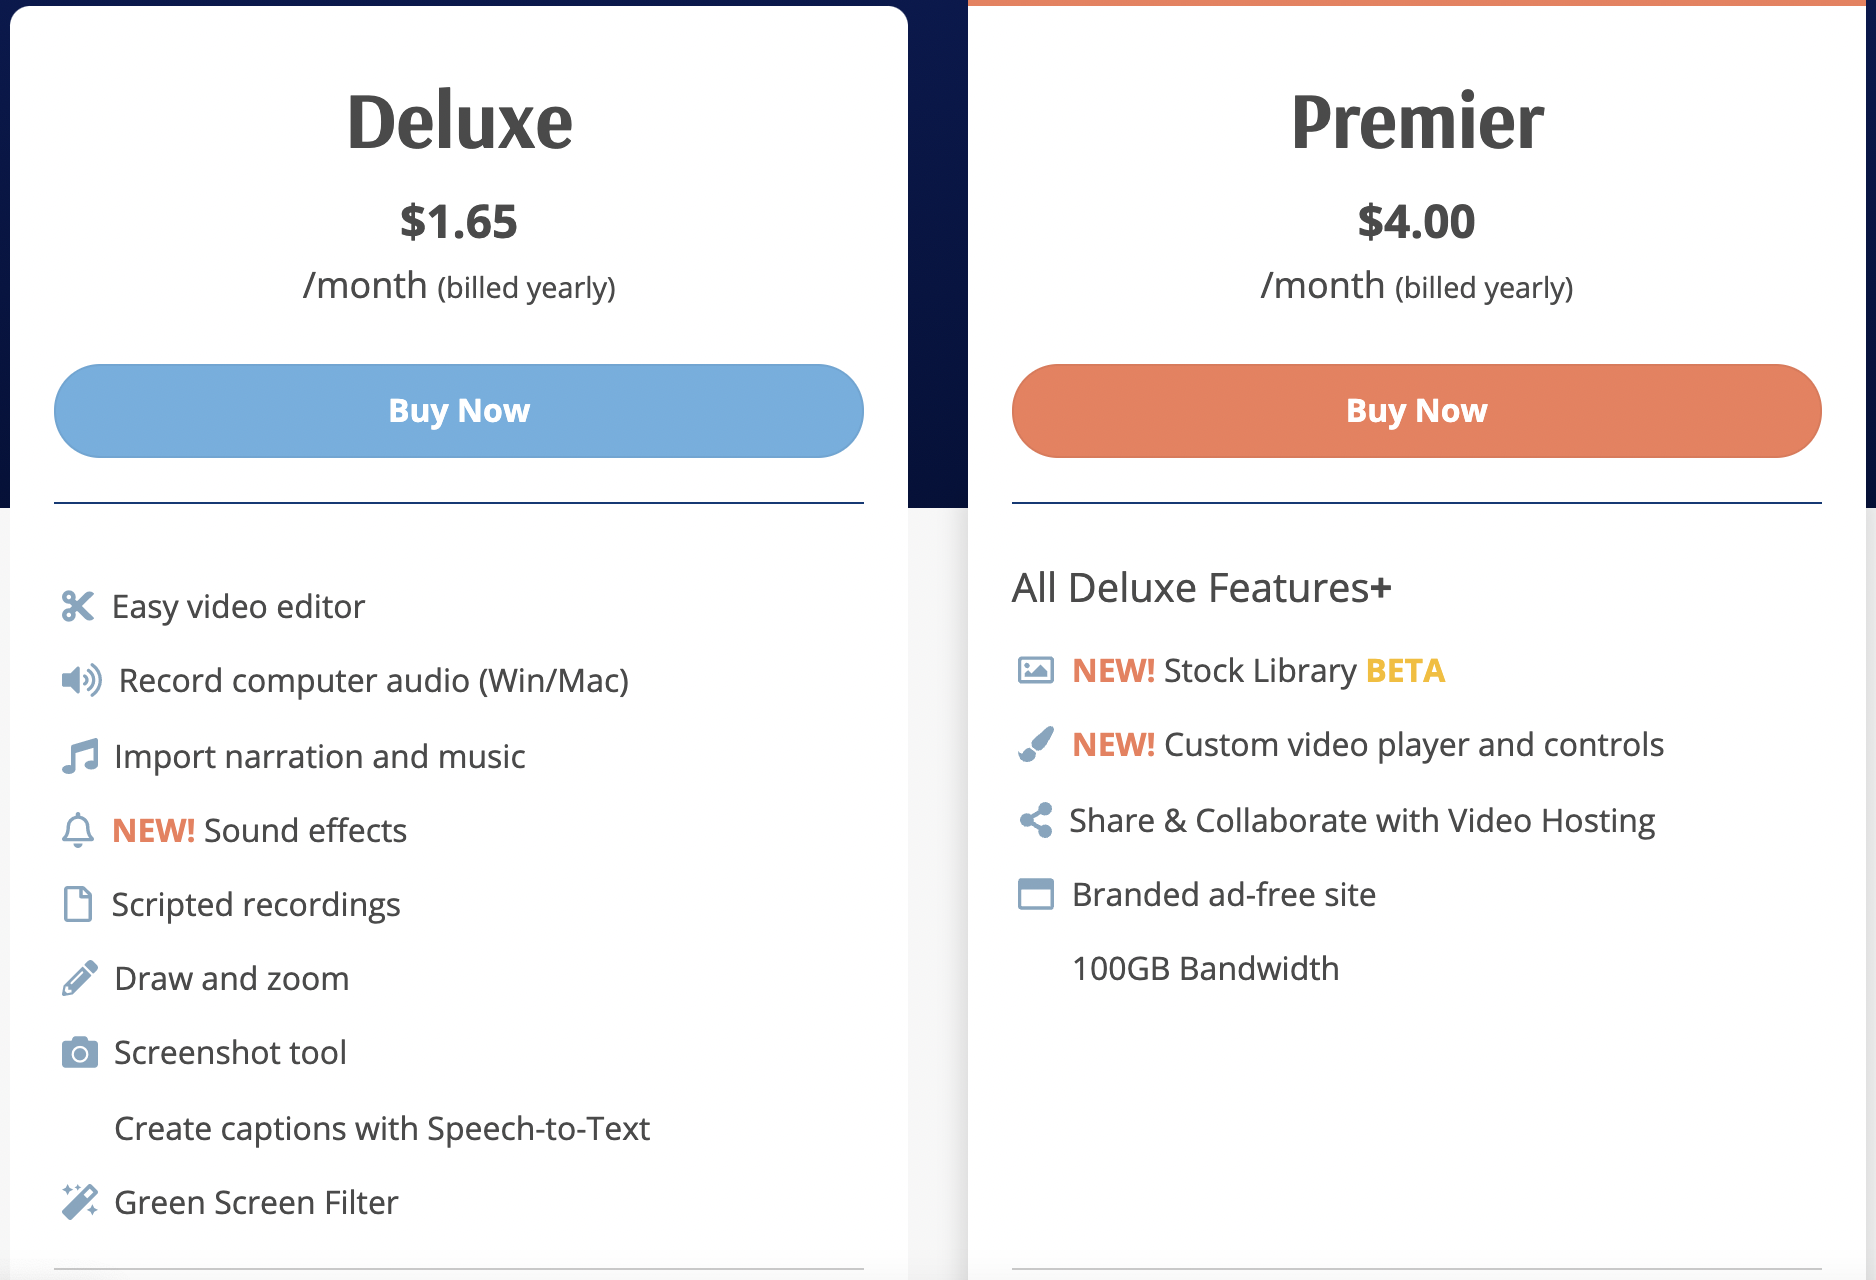Viewport: 1876px width, 1280px height.
Task: Open the Deluxe plan title
Action: pyautogui.click(x=460, y=118)
